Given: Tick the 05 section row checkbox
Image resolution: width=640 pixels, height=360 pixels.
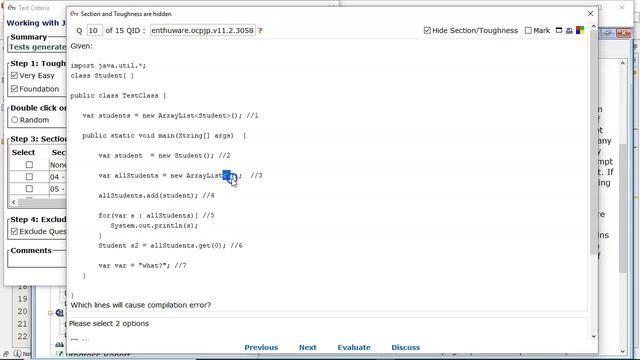Looking at the screenshot, I should click(x=29, y=189).
